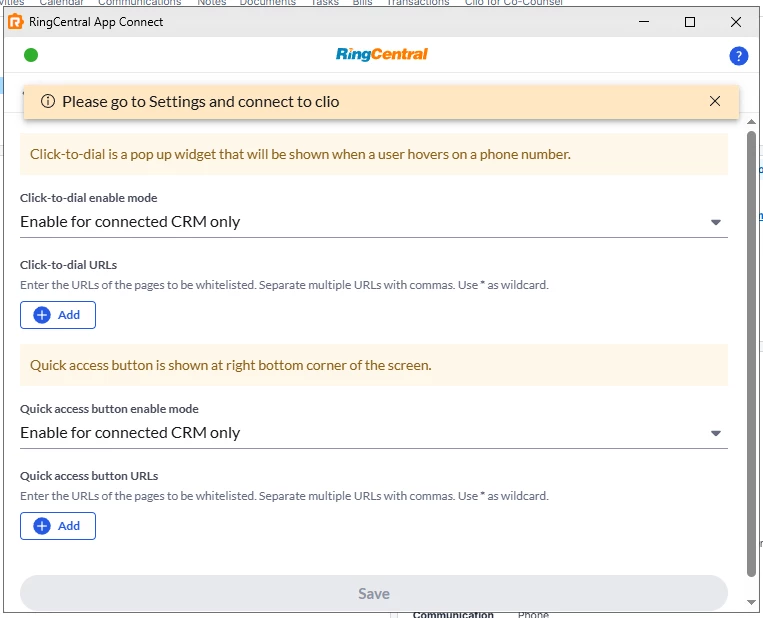This screenshot has width=763, height=618.
Task: Open Communications tab in Clio window behind
Action: click(x=140, y=3)
